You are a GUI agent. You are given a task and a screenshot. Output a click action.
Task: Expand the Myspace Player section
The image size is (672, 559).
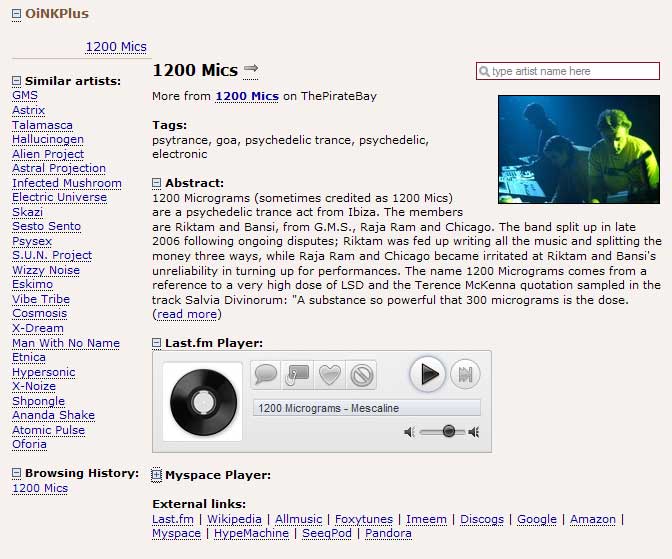tap(156, 475)
